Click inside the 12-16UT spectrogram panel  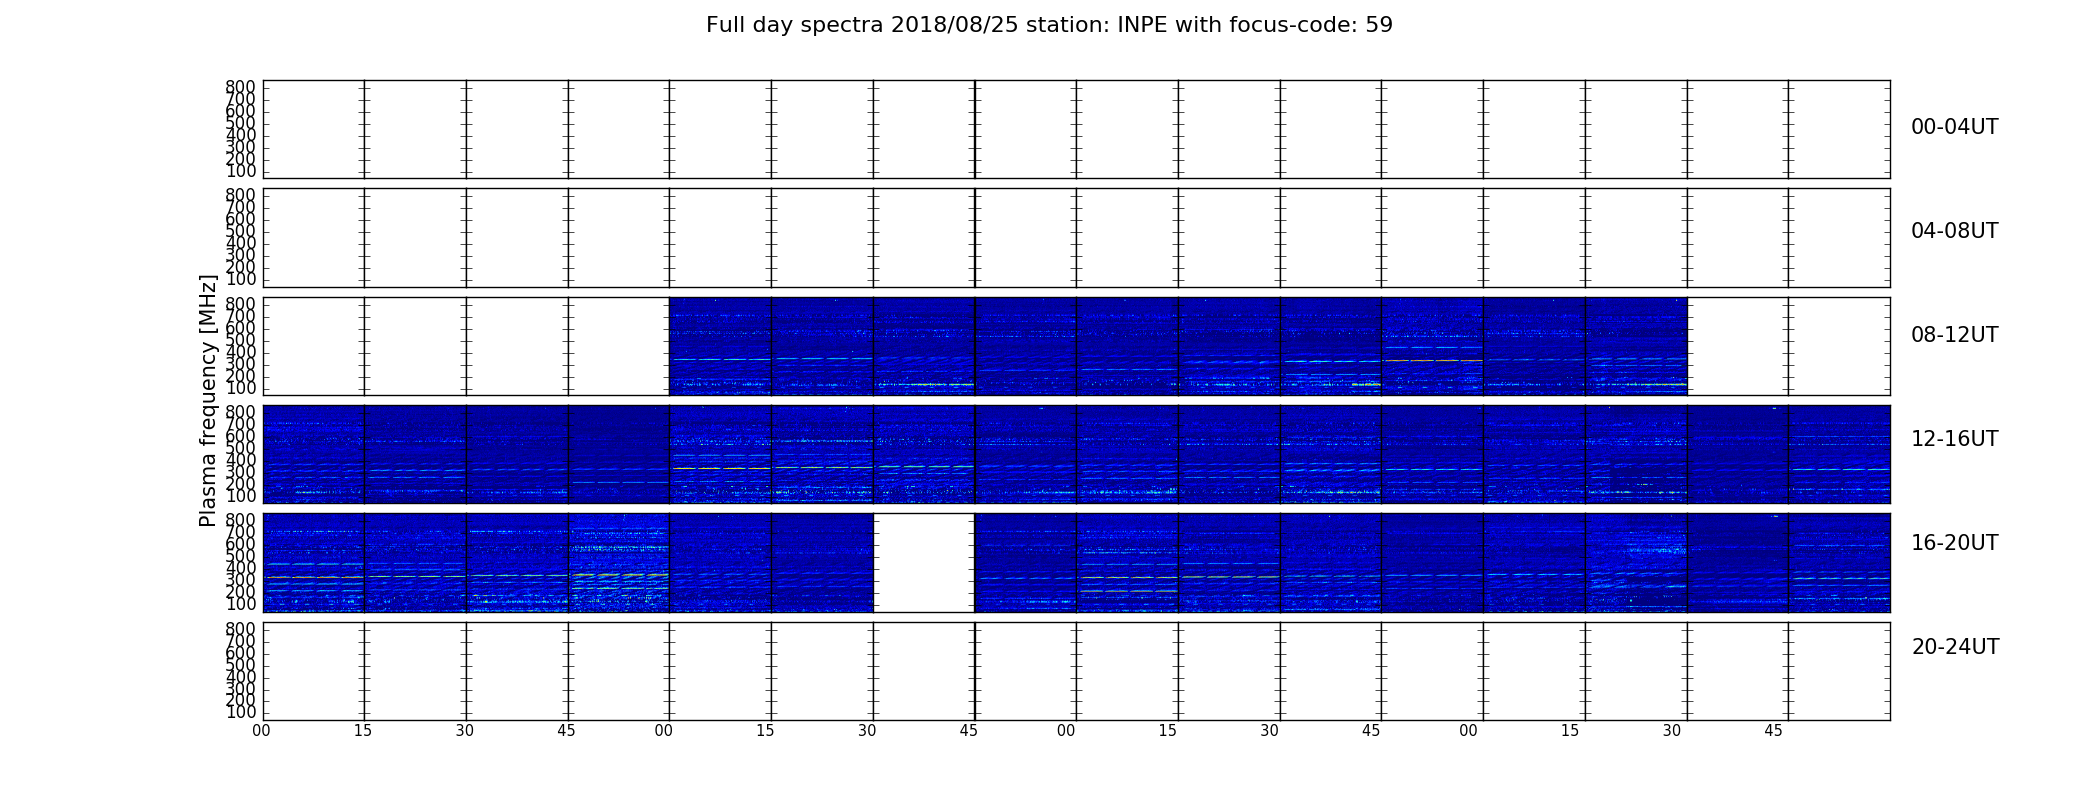coord(1076,454)
